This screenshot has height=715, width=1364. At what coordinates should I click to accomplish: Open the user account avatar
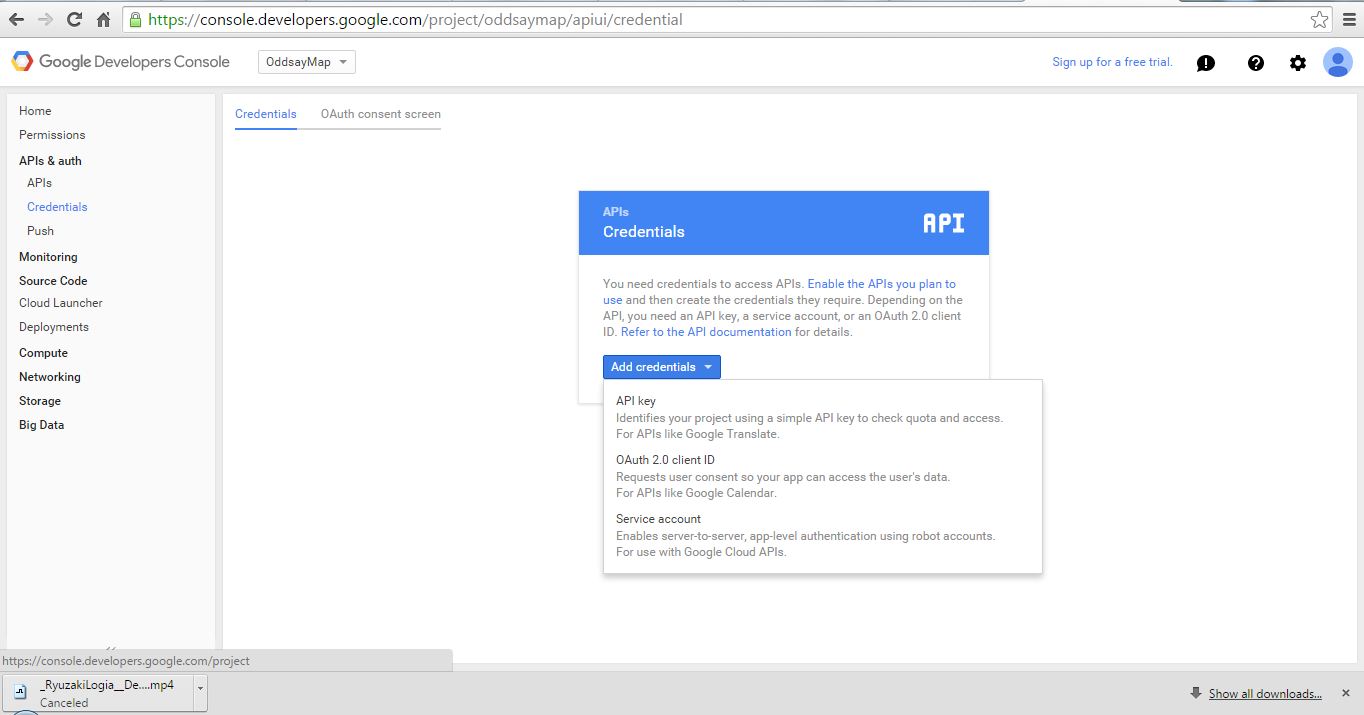(x=1338, y=62)
